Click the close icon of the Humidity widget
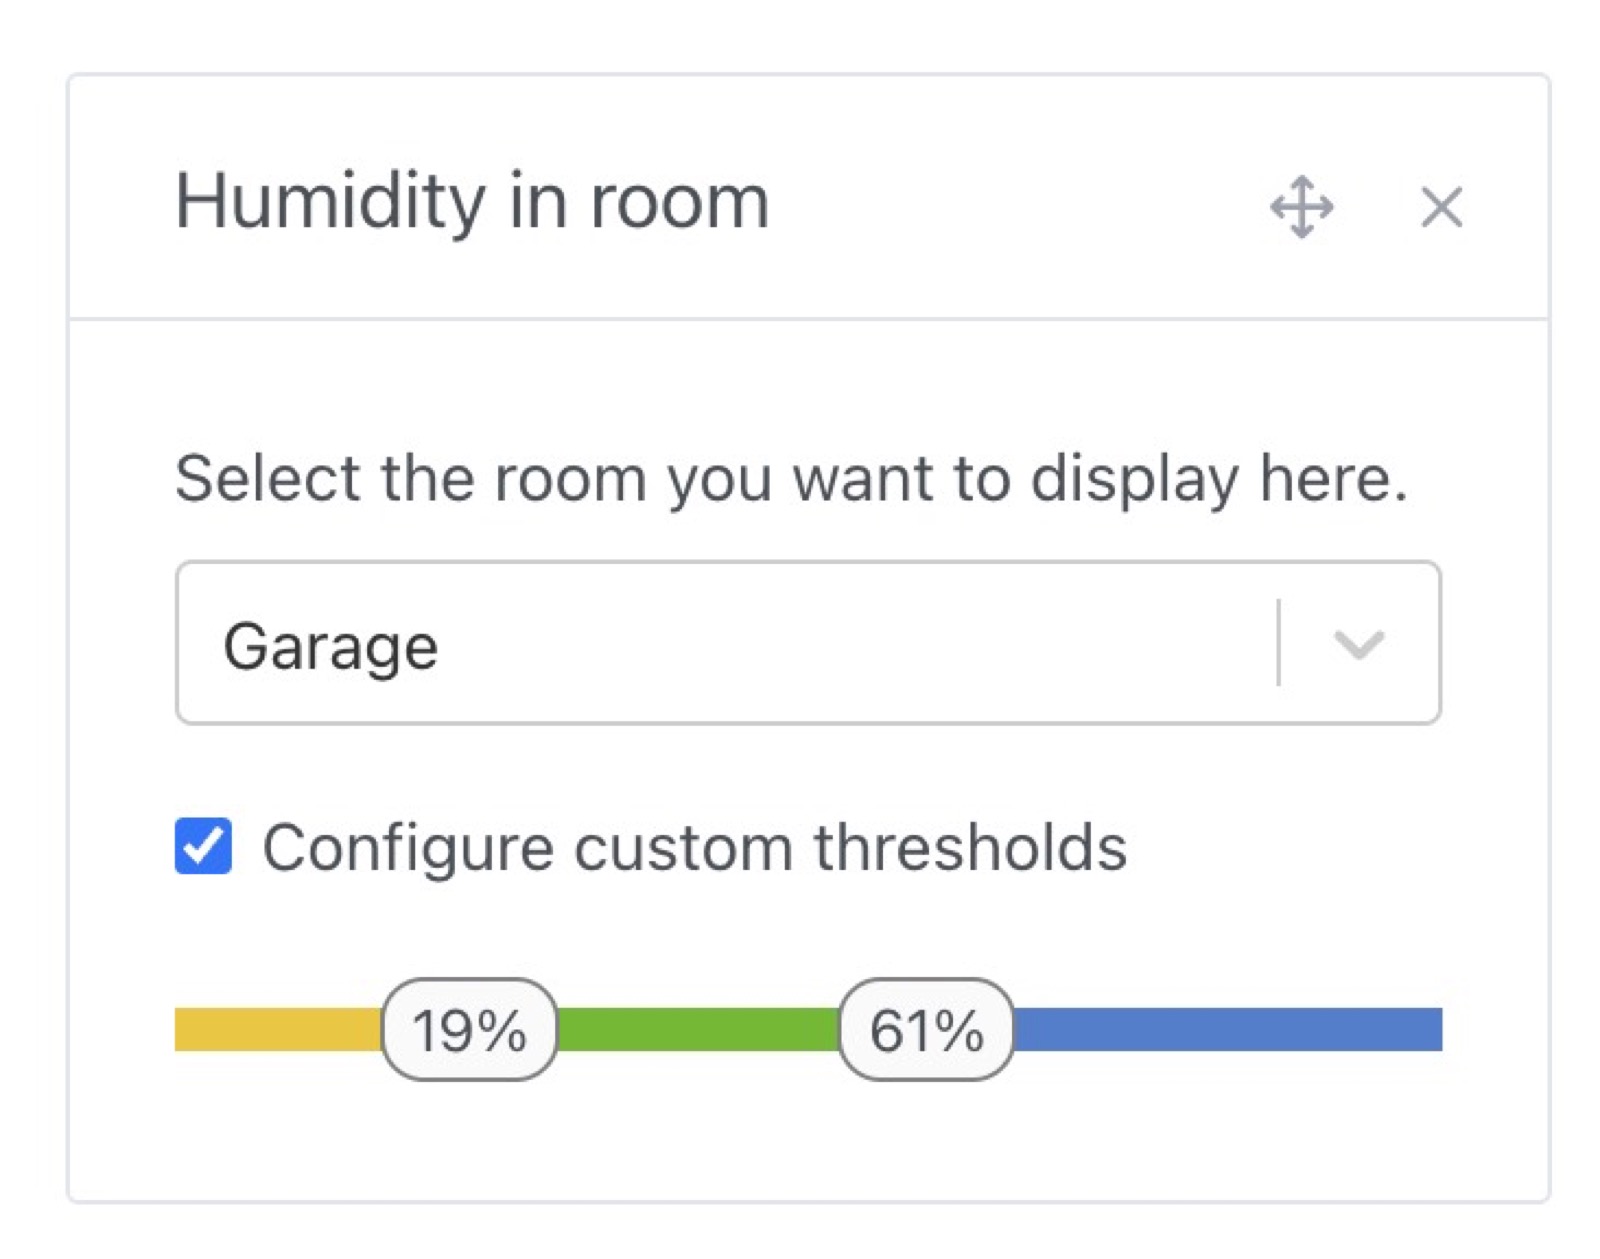Image resolution: width=1600 pixels, height=1259 pixels. [x=1441, y=207]
